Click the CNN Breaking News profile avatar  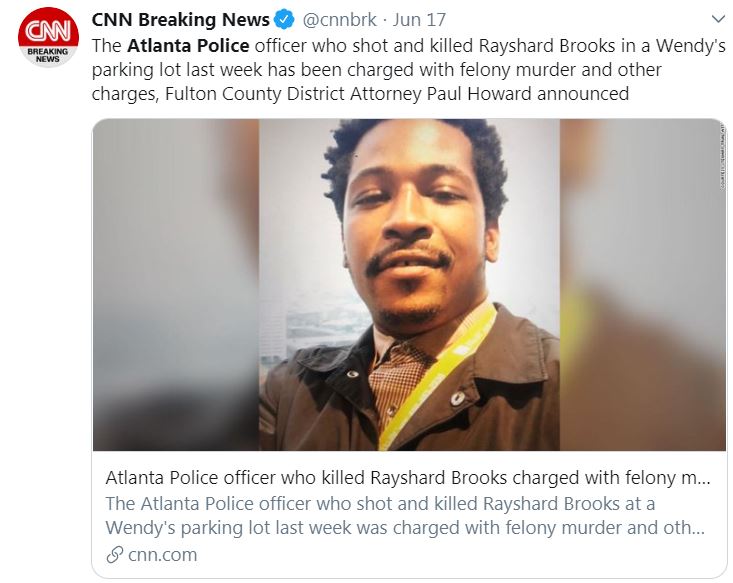[48, 37]
